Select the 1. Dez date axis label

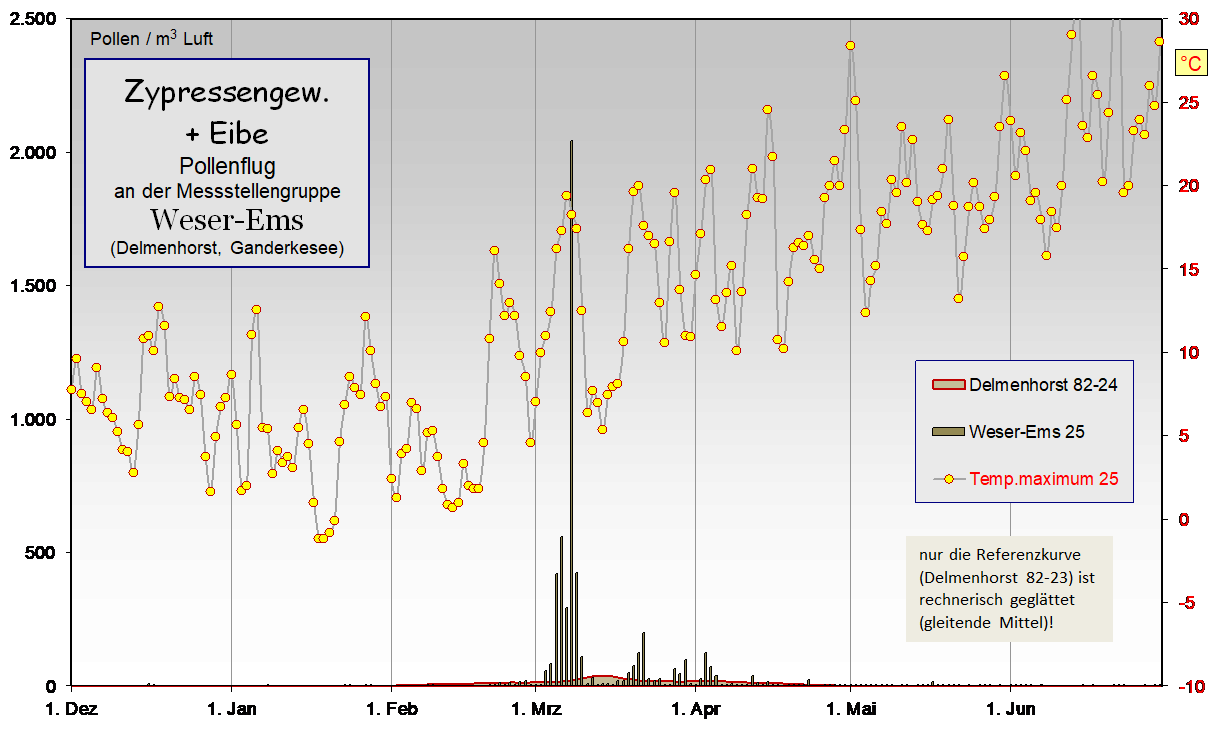(72, 711)
